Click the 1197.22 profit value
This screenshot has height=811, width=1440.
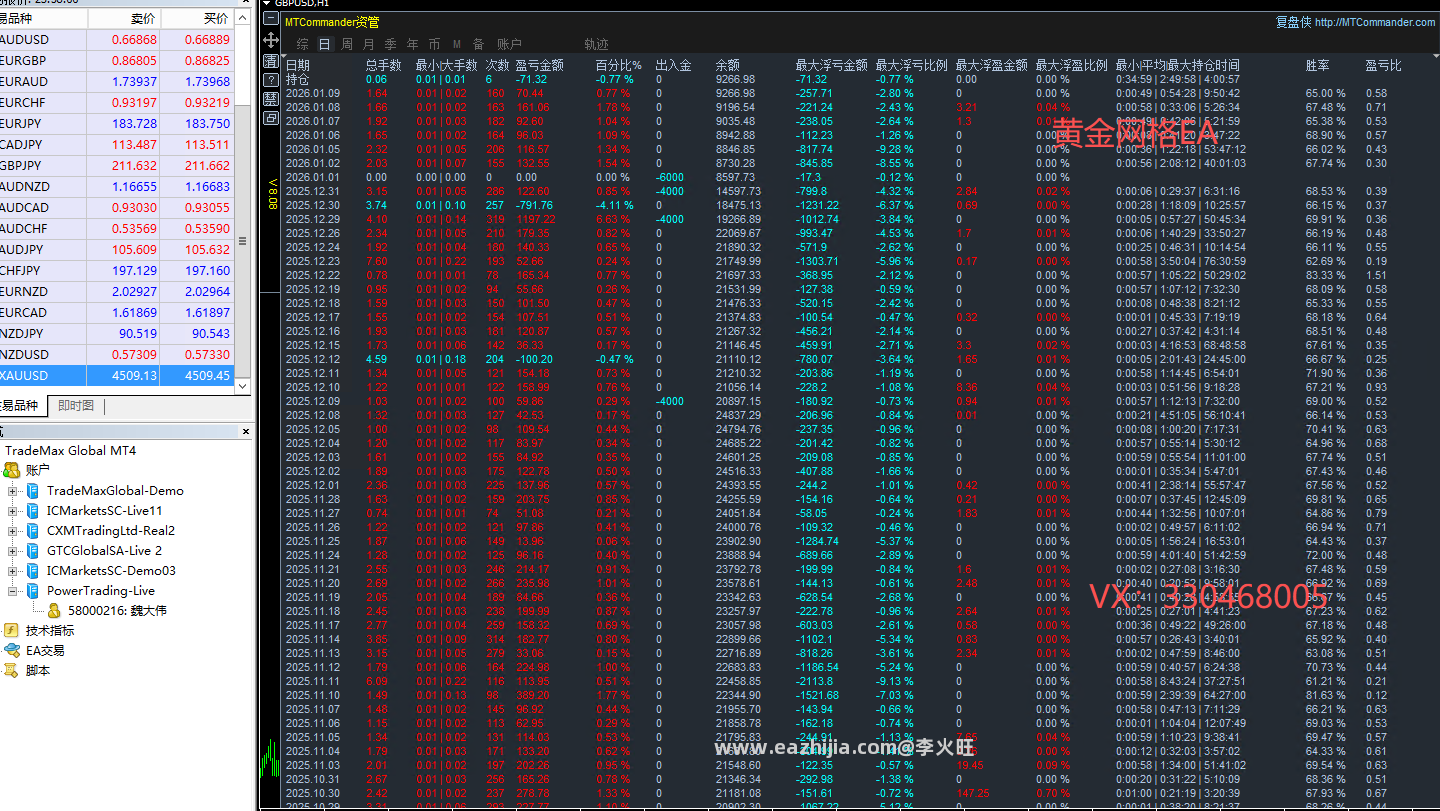click(536, 219)
